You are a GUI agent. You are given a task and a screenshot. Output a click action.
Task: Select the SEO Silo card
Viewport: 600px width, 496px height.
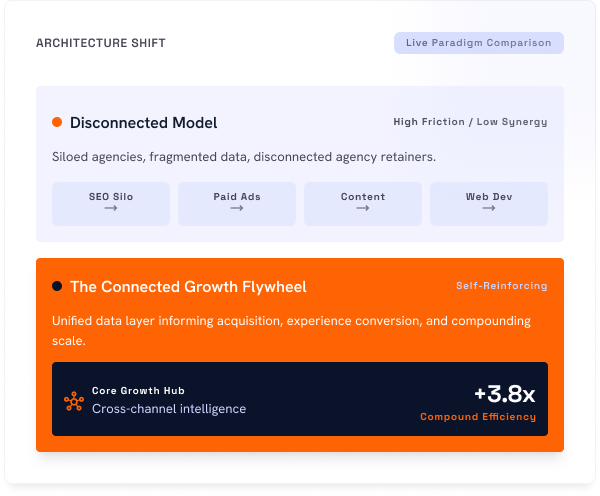111,204
